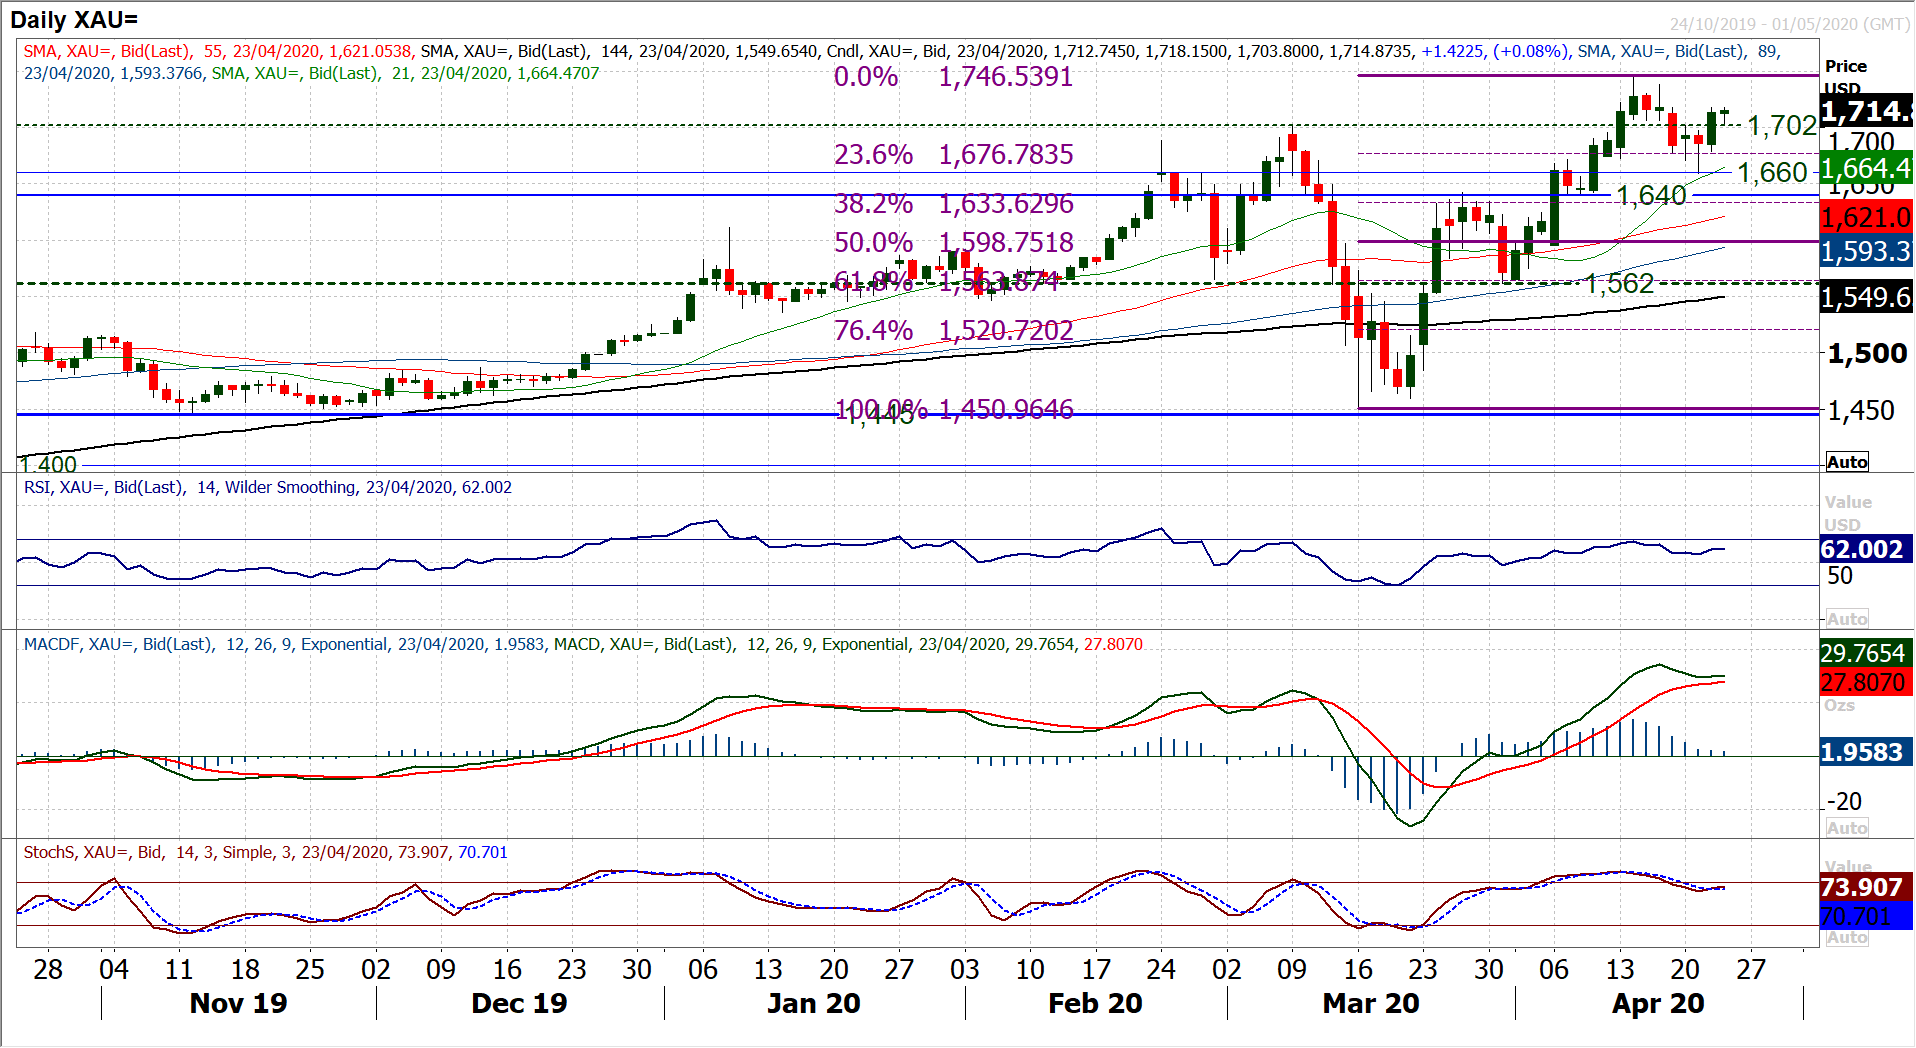Click the 'Apr 20' month label on time axis
This screenshot has width=1916, height=1048.
(1658, 1004)
